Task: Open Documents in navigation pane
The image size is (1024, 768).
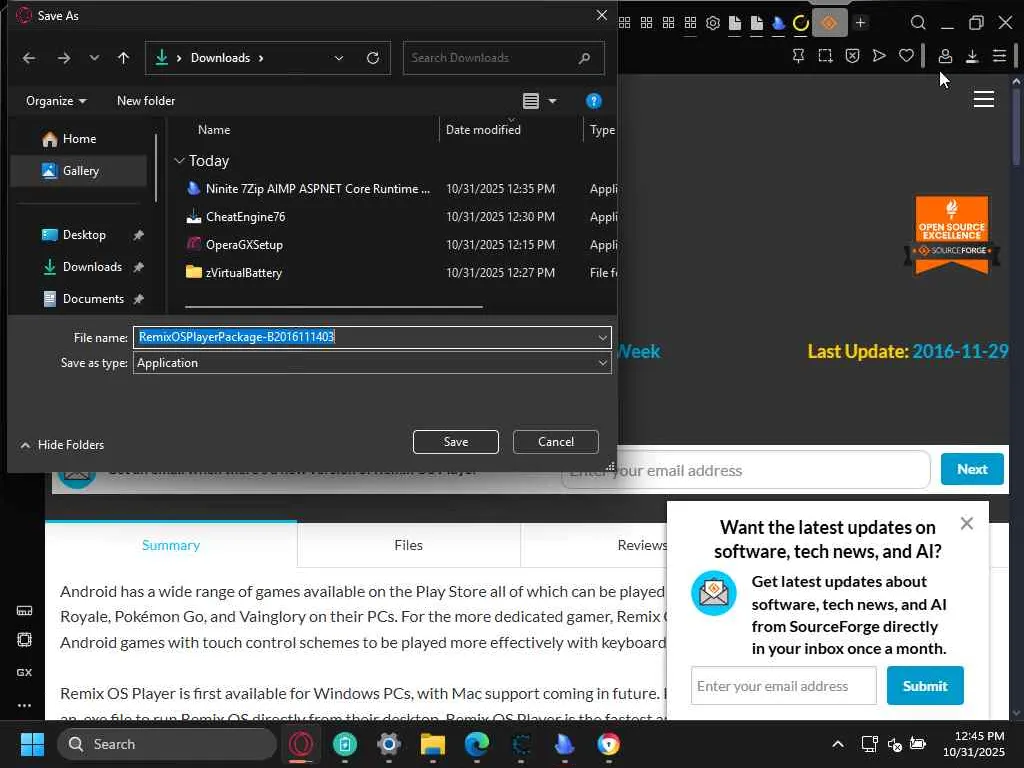Action: coord(93,299)
